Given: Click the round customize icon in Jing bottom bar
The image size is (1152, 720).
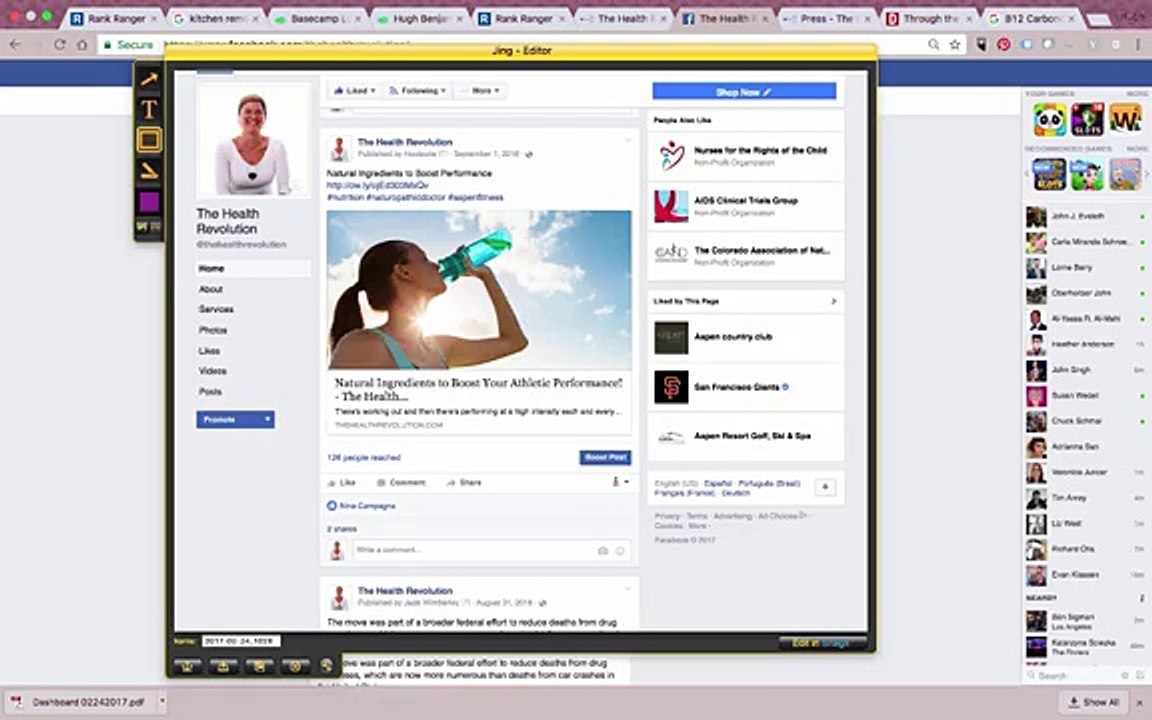Looking at the screenshot, I should tap(326, 665).
